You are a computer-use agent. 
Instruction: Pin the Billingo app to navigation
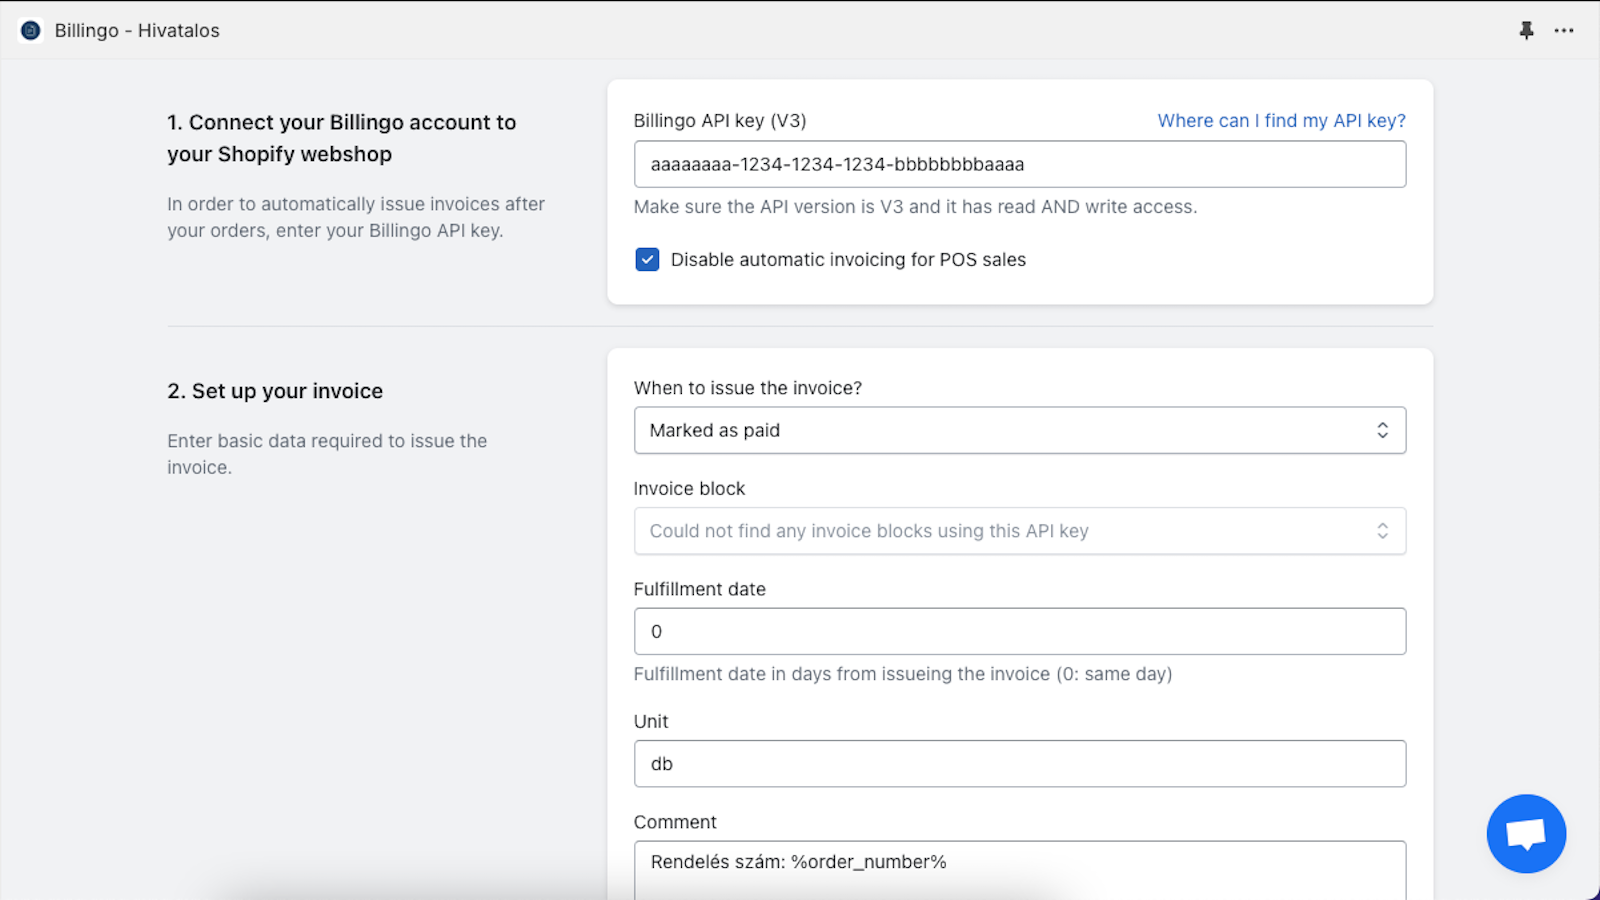[x=1527, y=30]
